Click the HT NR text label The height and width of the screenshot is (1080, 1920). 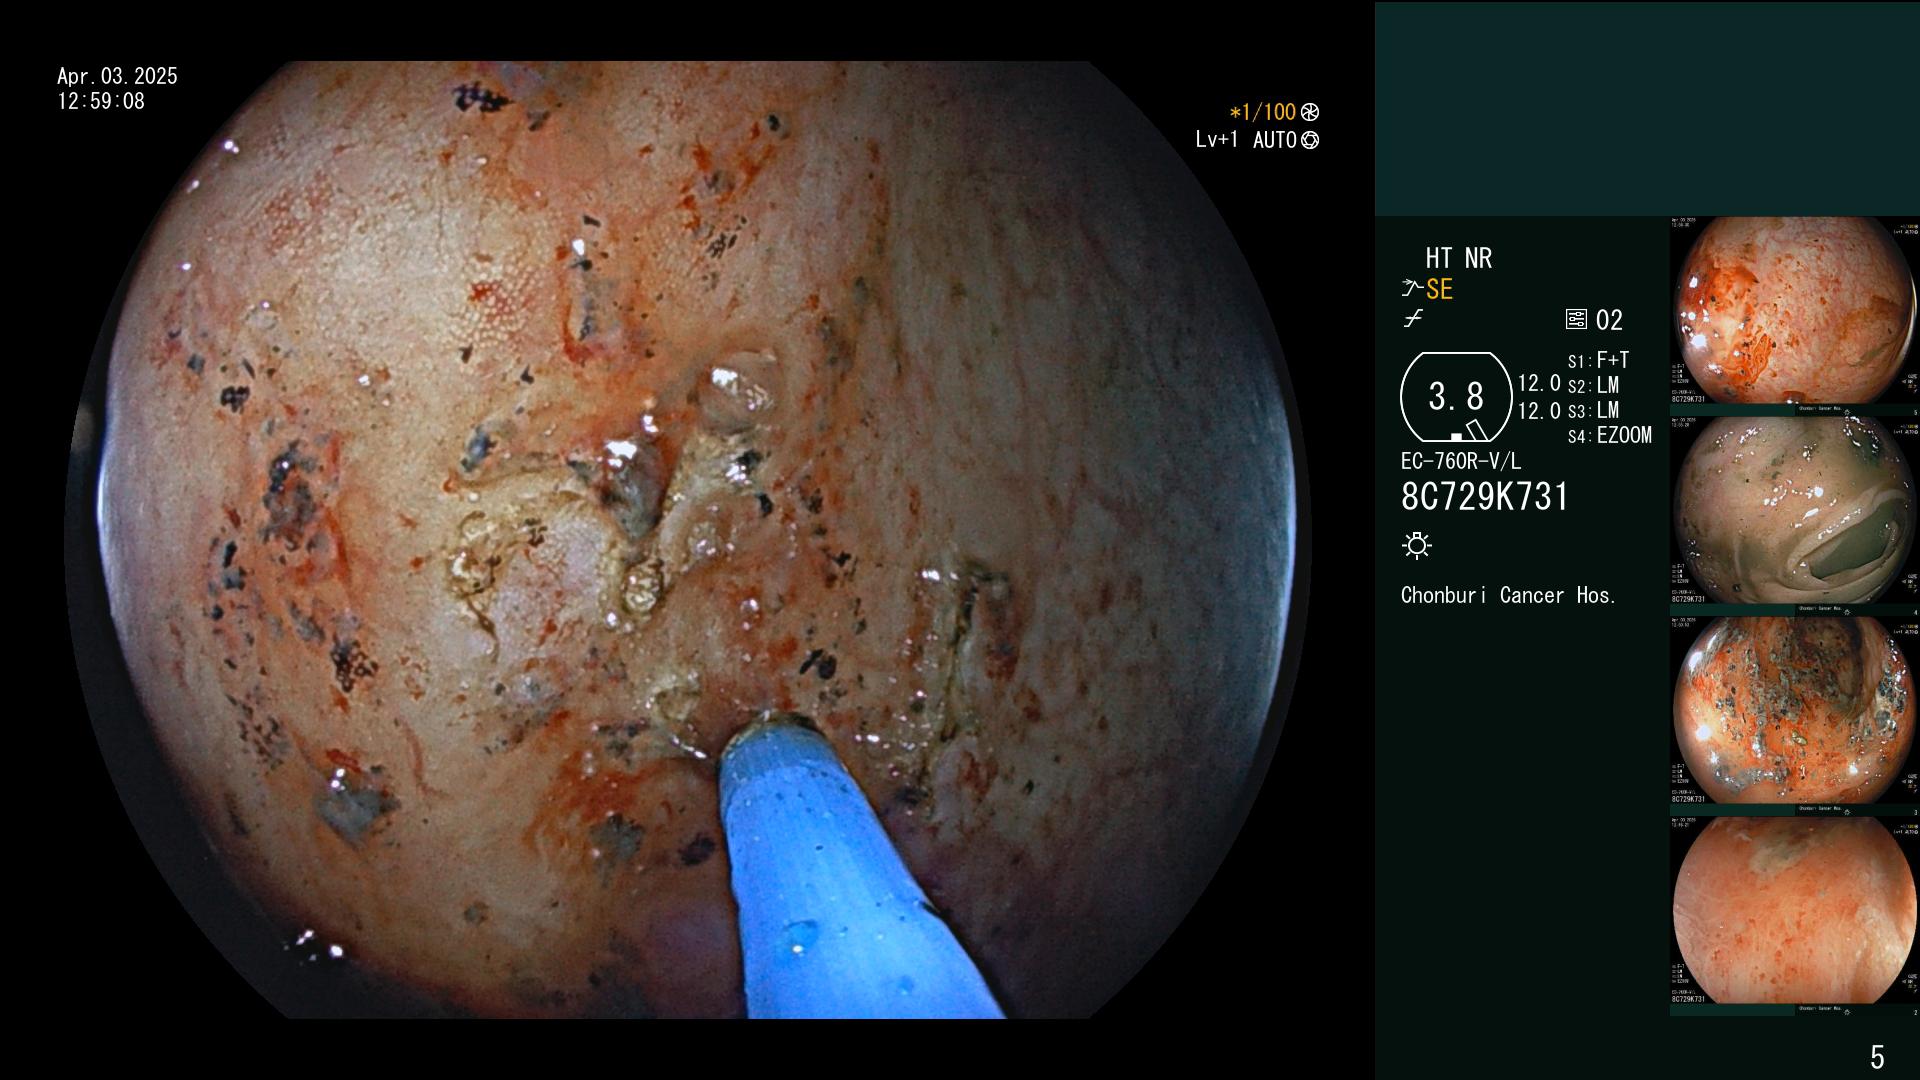pyautogui.click(x=1458, y=258)
